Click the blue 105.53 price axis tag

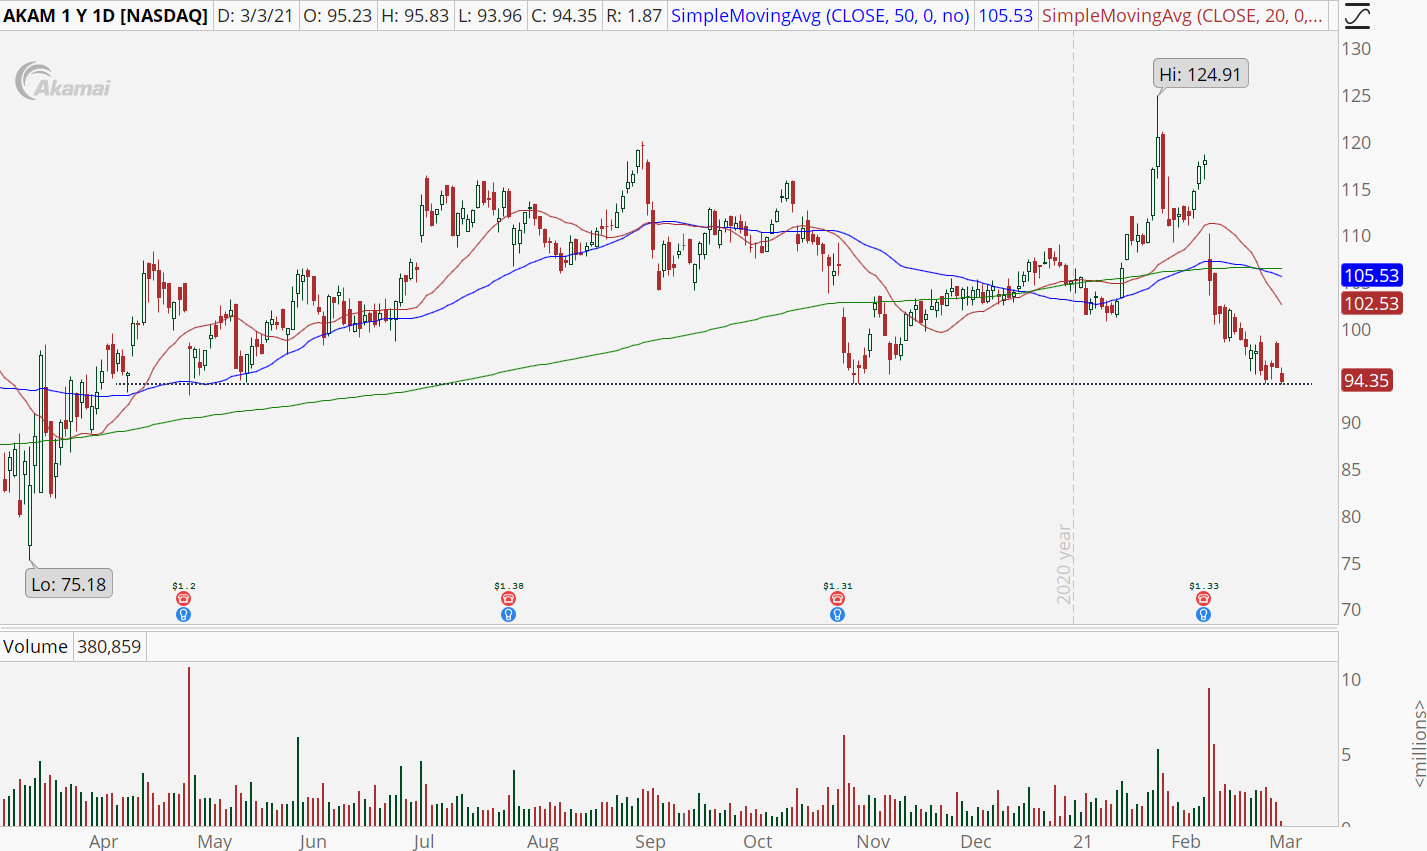pos(1371,276)
